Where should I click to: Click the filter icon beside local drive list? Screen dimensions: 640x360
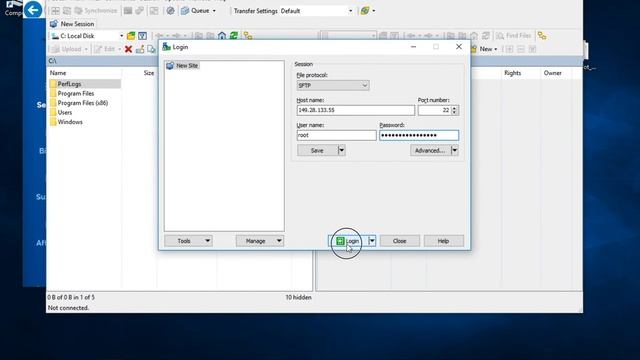point(142,36)
